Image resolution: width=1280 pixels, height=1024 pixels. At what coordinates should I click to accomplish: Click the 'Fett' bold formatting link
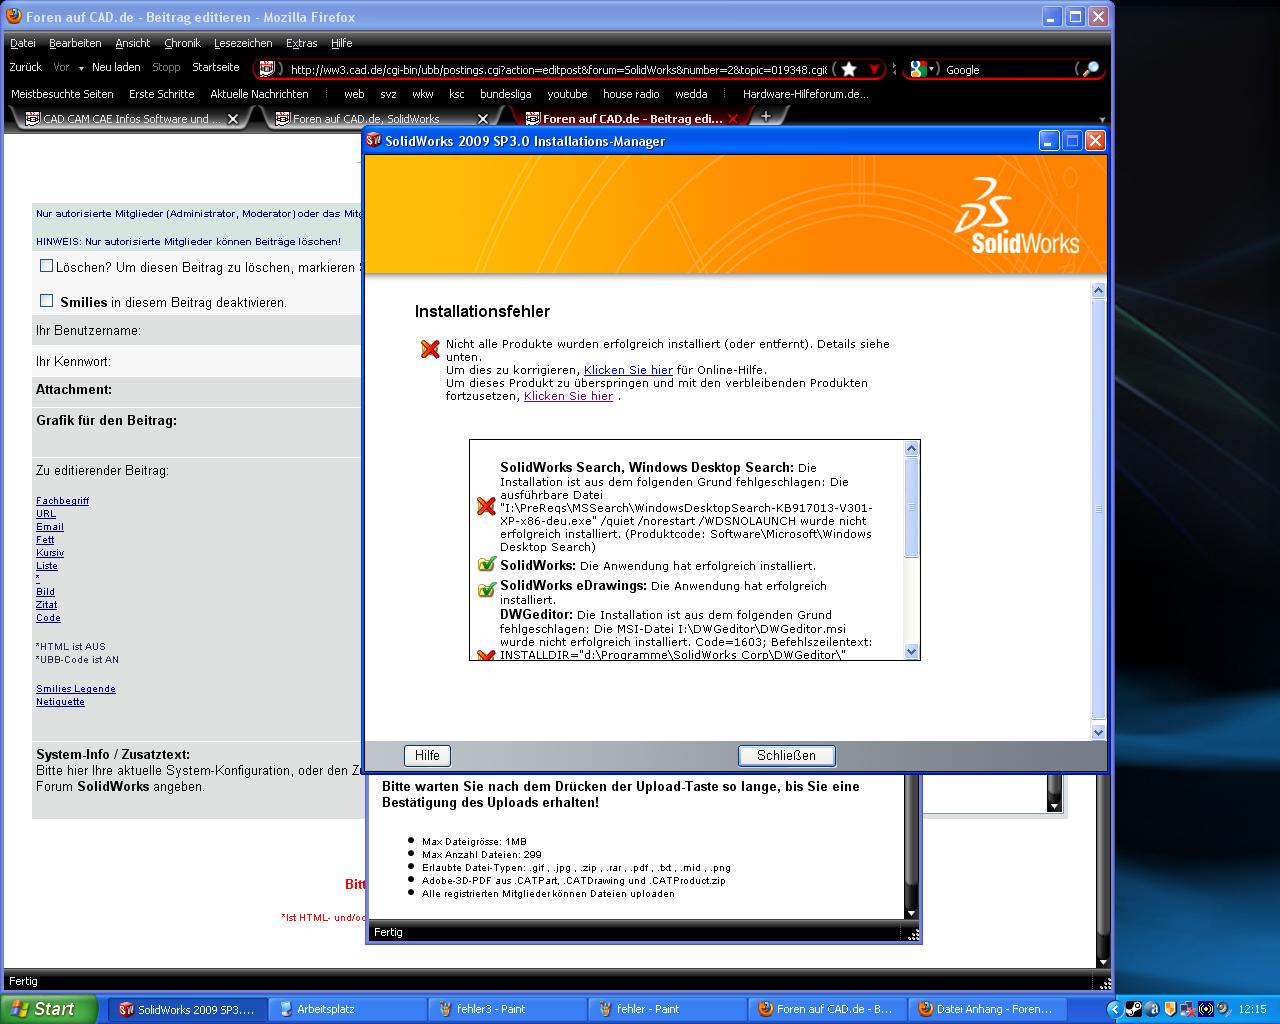coord(45,540)
